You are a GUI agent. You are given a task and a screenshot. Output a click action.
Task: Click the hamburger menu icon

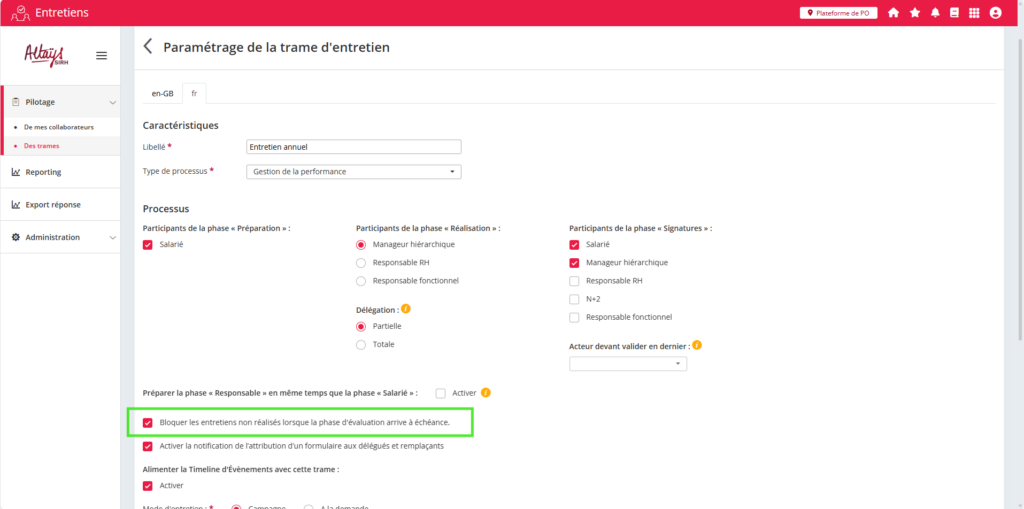pos(101,55)
